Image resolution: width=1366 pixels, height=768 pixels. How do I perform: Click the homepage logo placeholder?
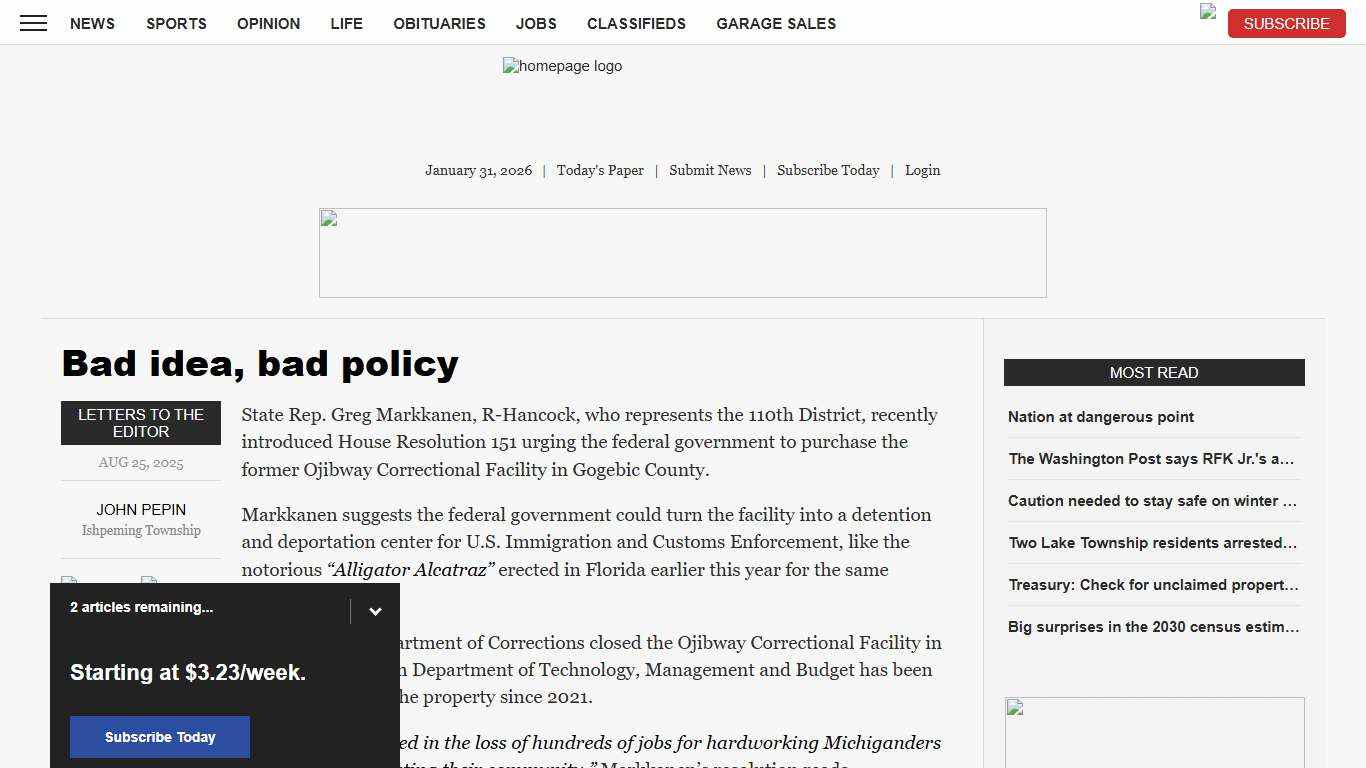[562, 66]
